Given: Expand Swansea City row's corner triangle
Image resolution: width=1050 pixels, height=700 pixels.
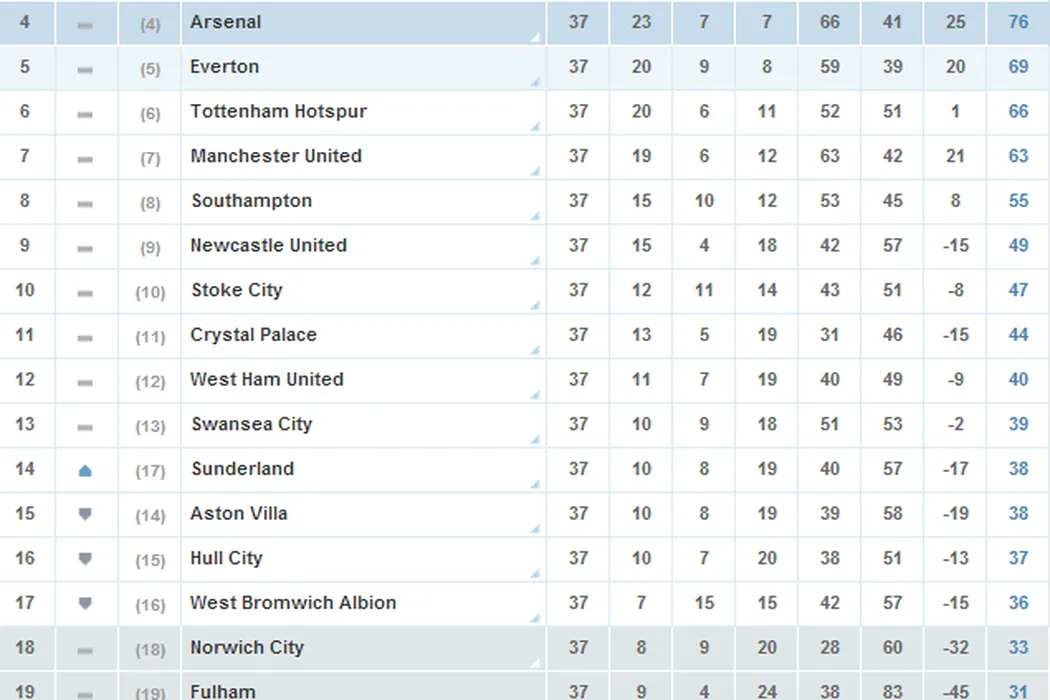Looking at the screenshot, I should tap(537, 439).
